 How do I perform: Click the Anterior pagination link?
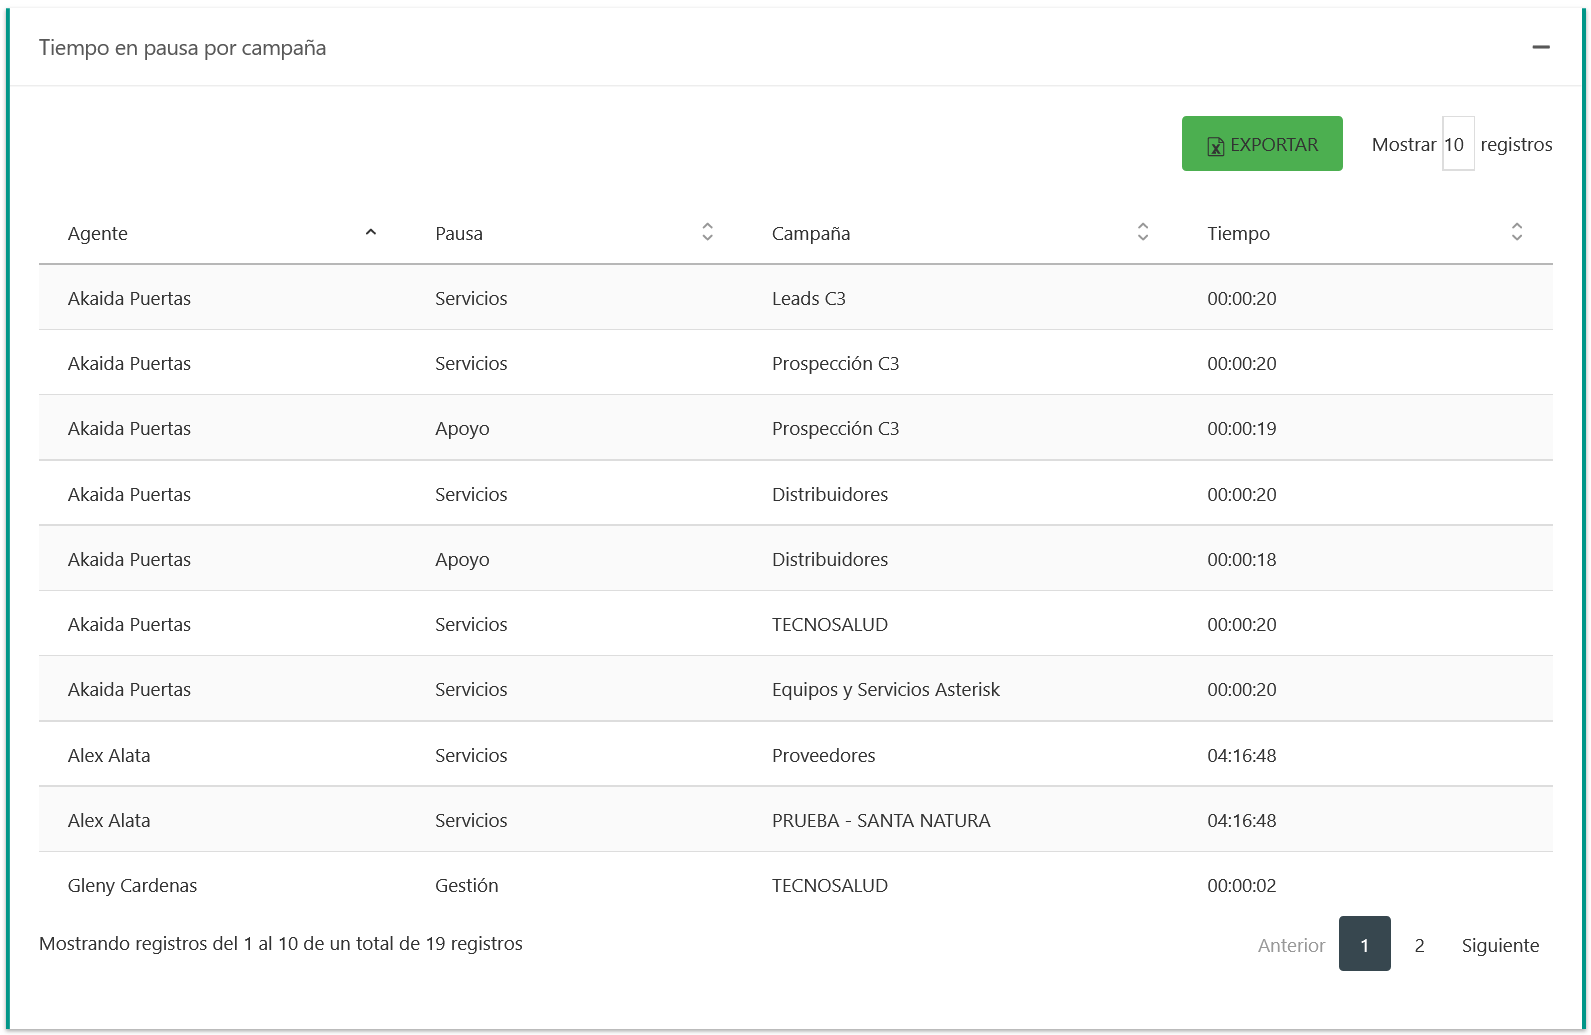tap(1291, 944)
